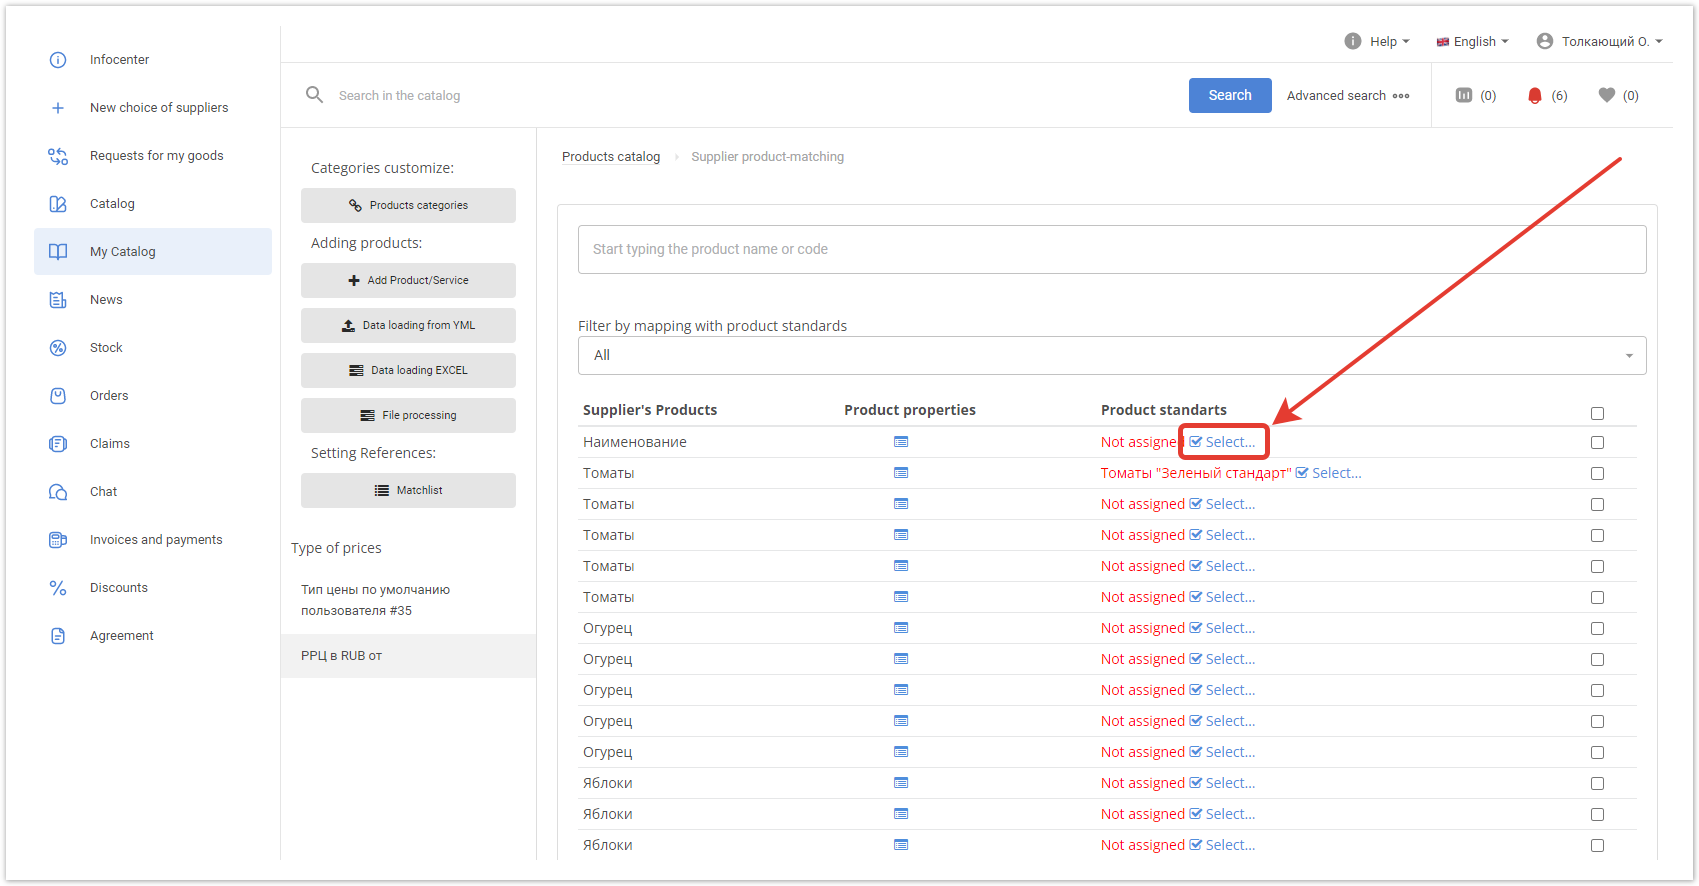Click Select link next to Томаты Зеленый стандарт
Viewport: 1699px width, 886px height.
pyautogui.click(x=1329, y=473)
